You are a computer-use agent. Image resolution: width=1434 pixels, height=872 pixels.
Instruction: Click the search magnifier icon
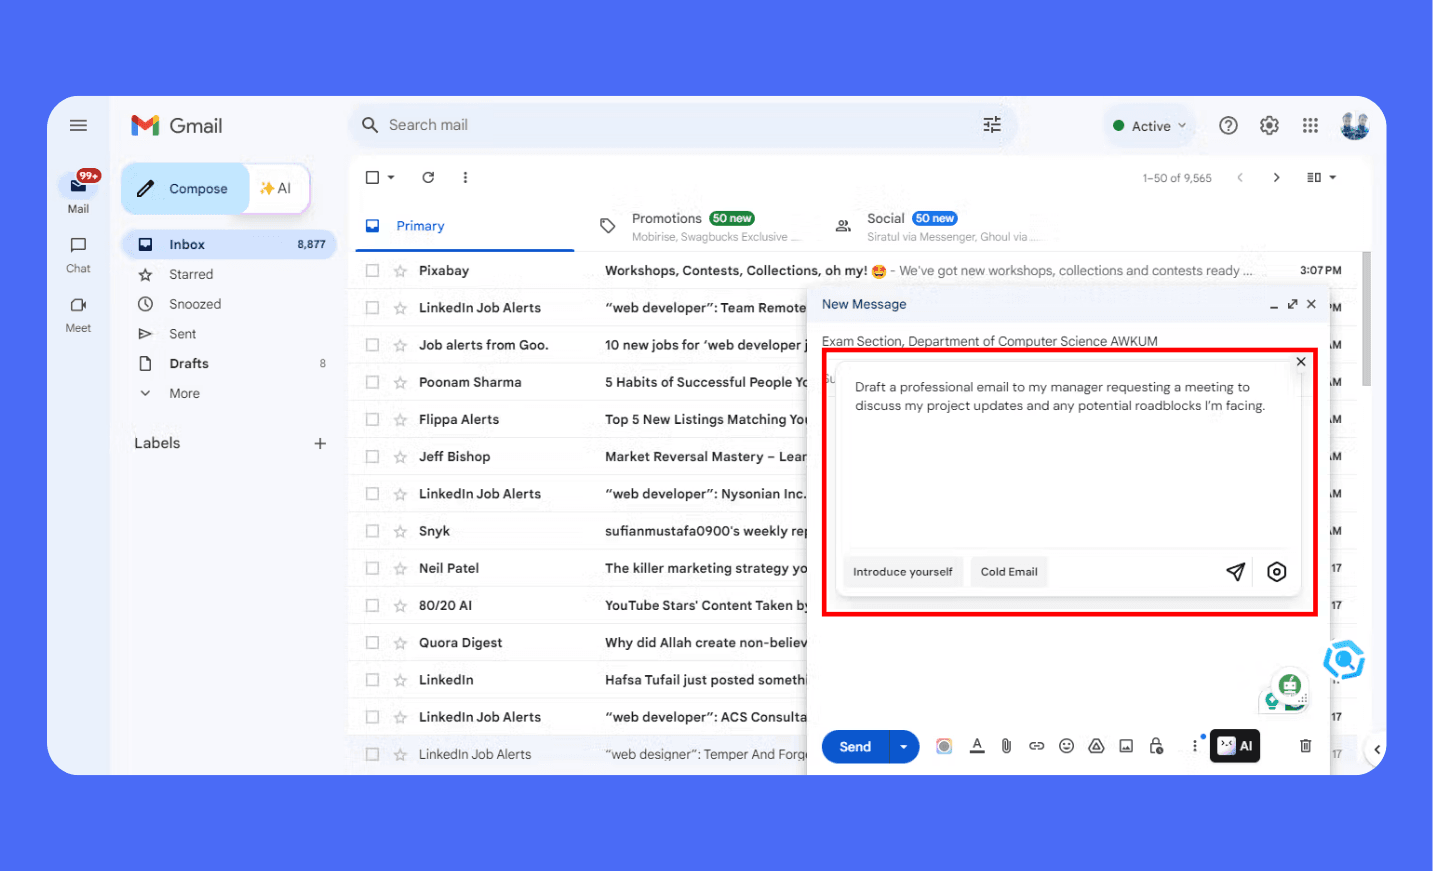370,125
